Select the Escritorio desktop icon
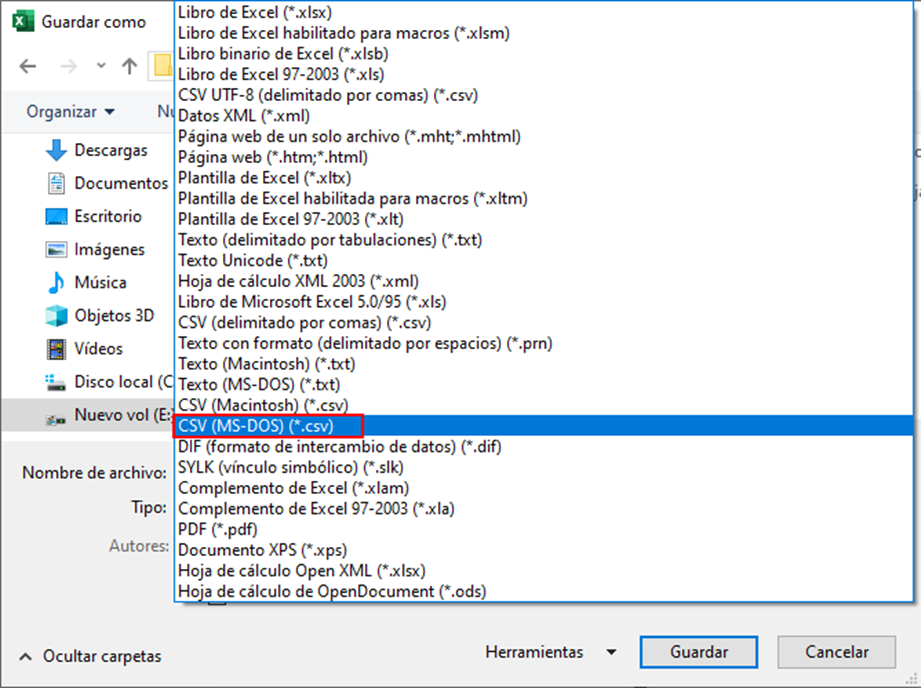The width and height of the screenshot is (921, 688). pyautogui.click(x=57, y=217)
